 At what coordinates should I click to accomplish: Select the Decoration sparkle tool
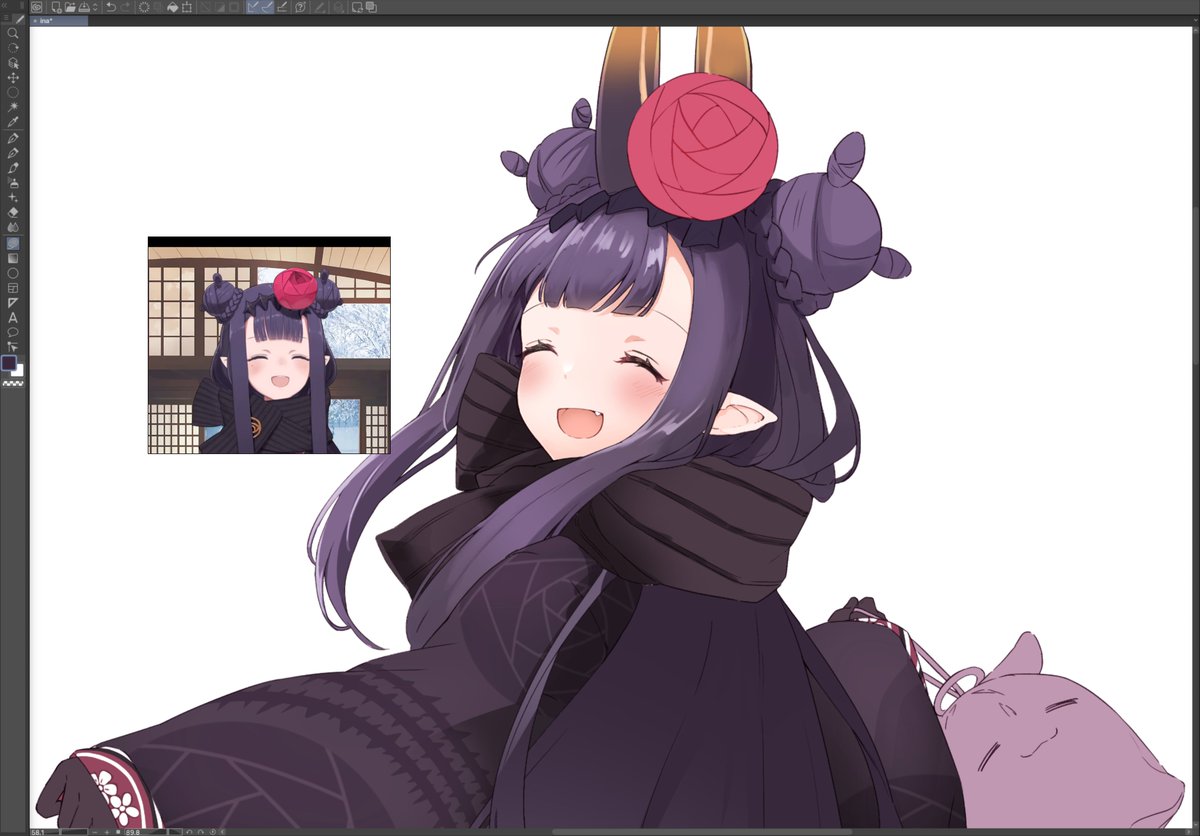pyautogui.click(x=13, y=197)
